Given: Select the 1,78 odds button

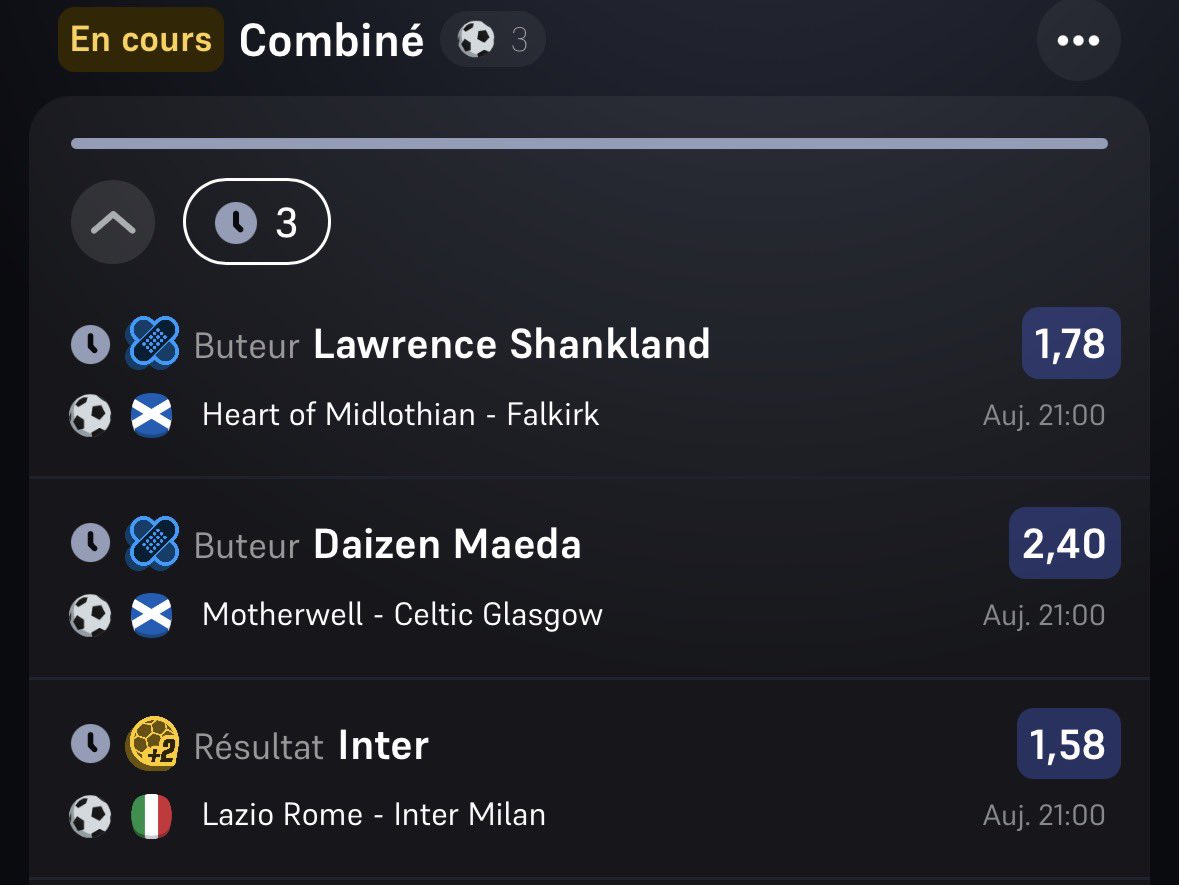Looking at the screenshot, I should click(x=1071, y=343).
